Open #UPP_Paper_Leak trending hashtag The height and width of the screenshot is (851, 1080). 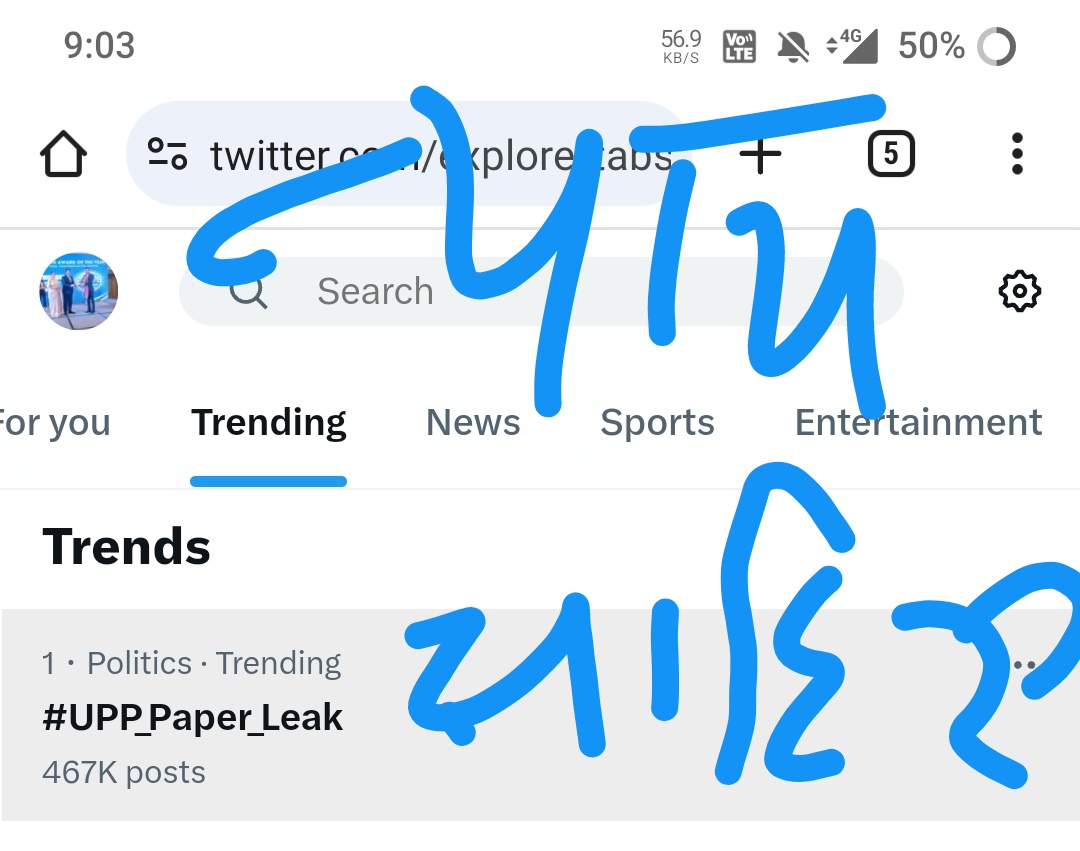click(x=192, y=717)
